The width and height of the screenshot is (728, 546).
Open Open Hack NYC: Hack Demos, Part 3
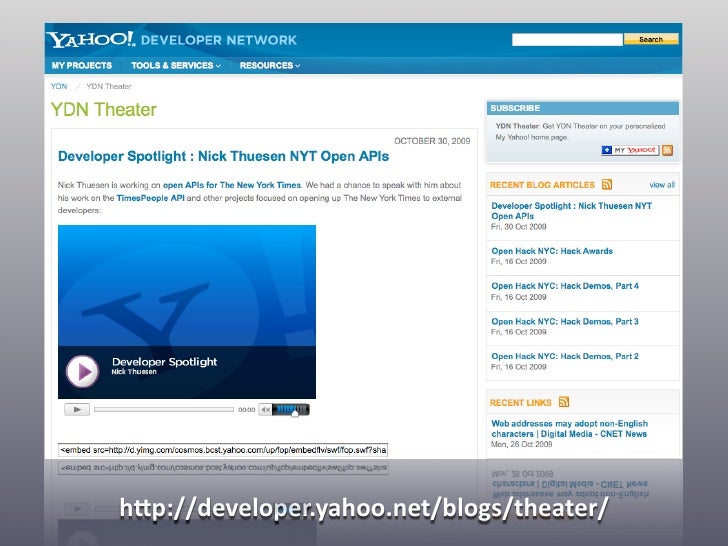[x=565, y=321]
